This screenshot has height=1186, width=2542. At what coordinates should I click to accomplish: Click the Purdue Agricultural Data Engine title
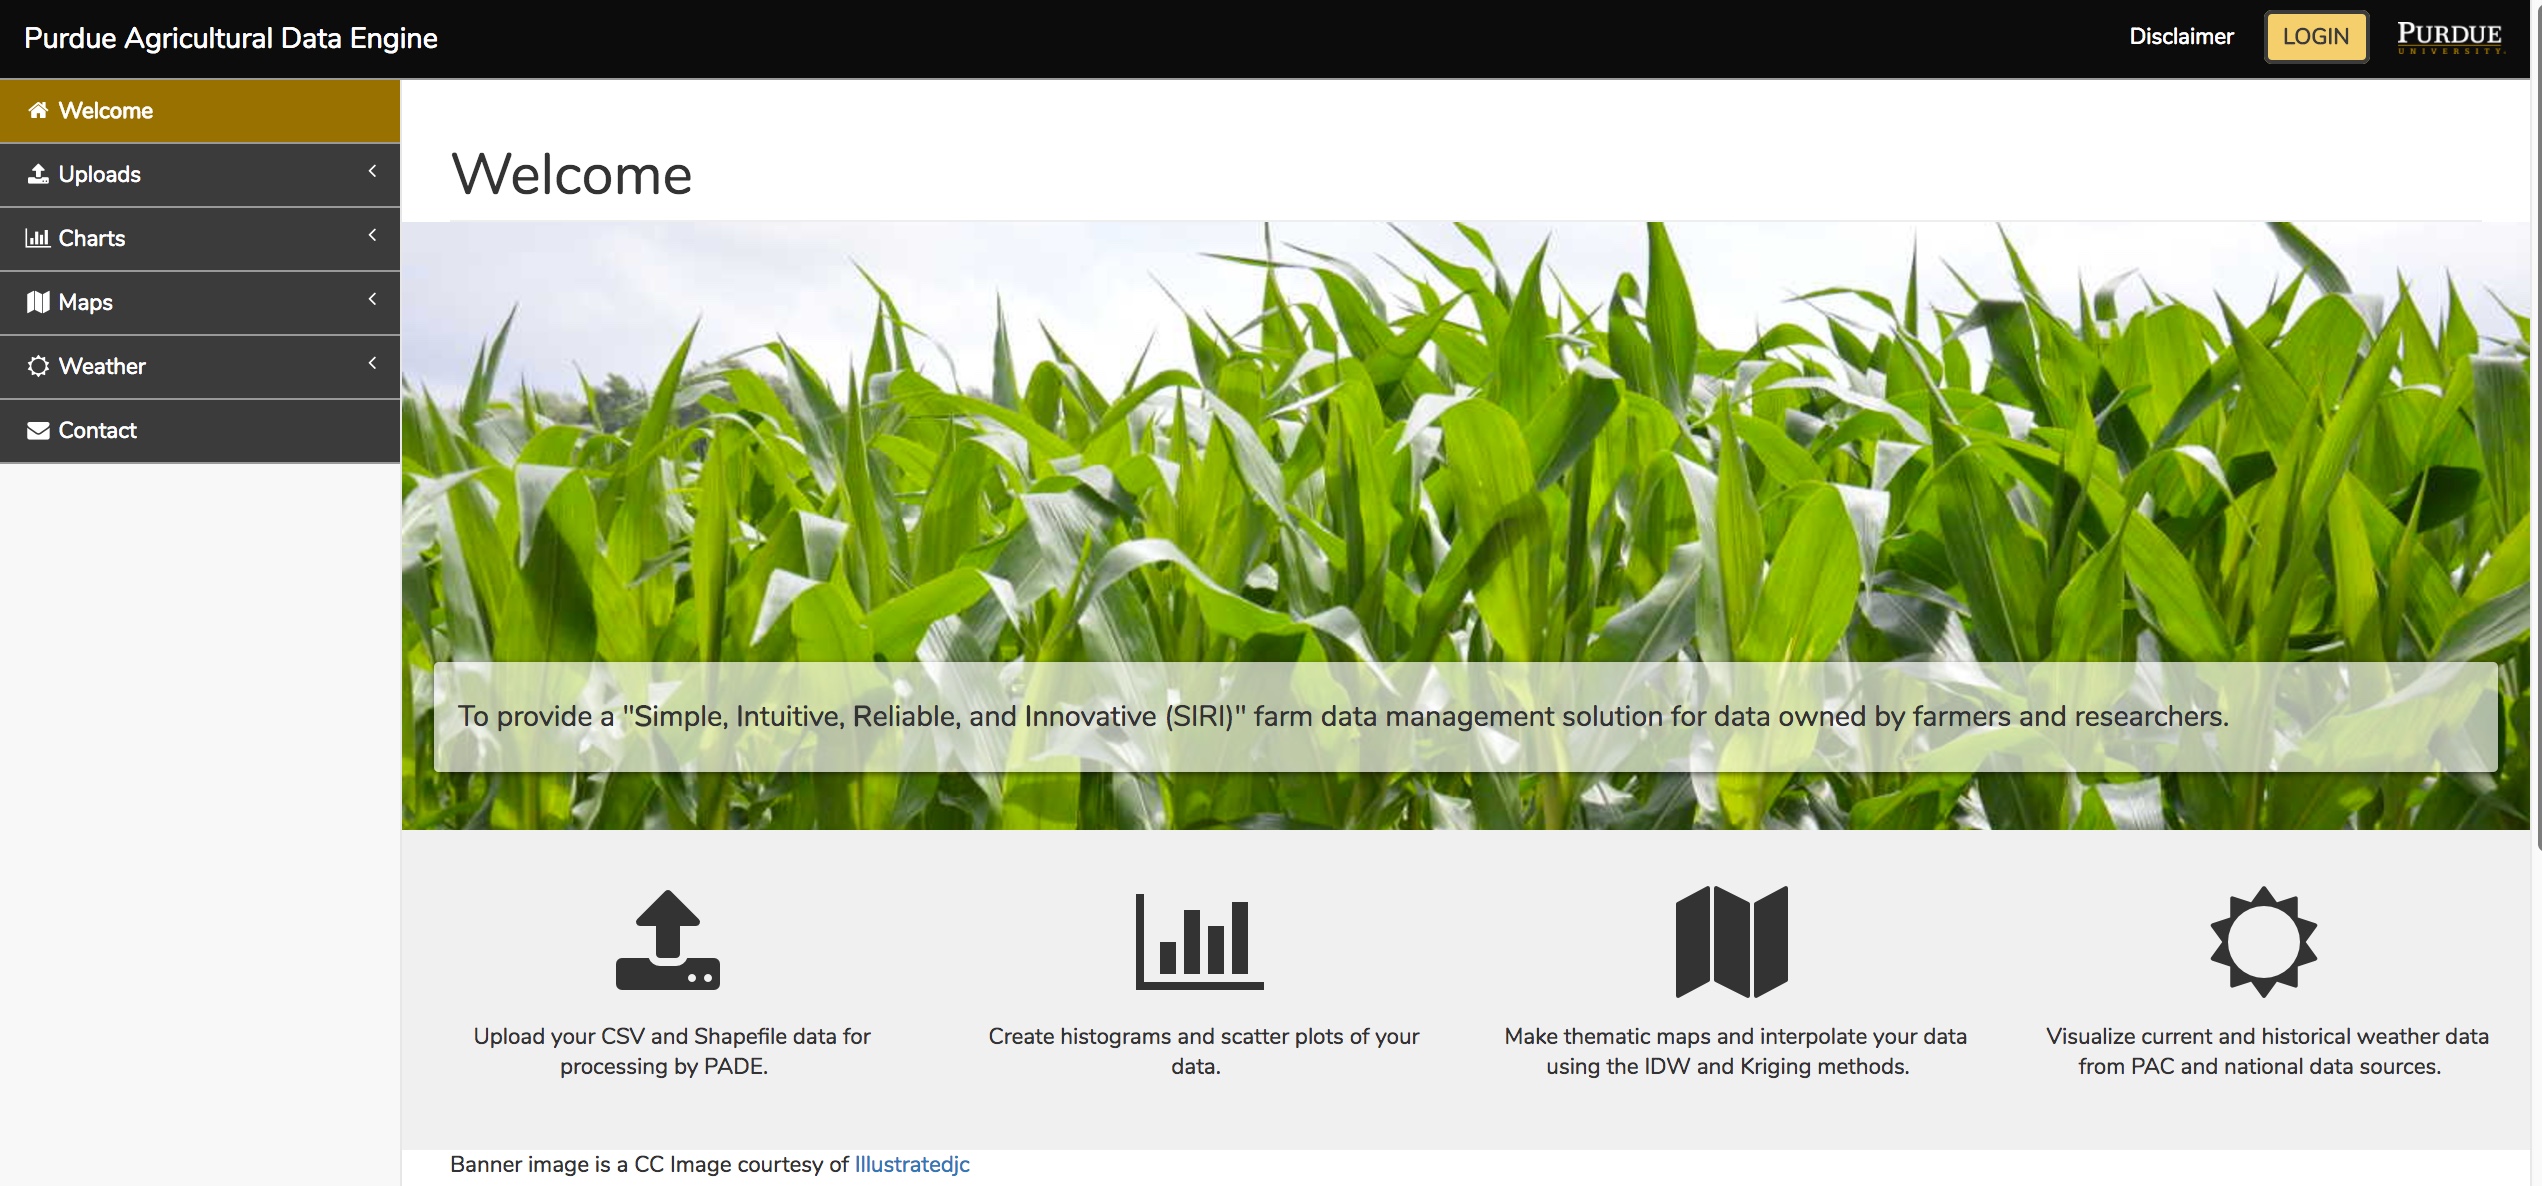[231, 38]
